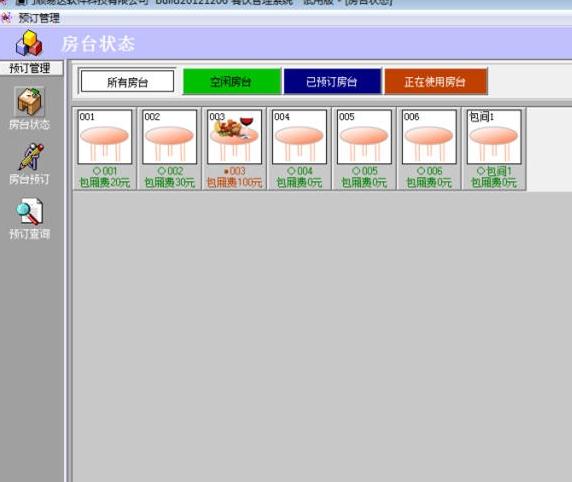Open the 预订查询 magnifier icon
Viewport: 572px width, 482px height.
[x=30, y=211]
